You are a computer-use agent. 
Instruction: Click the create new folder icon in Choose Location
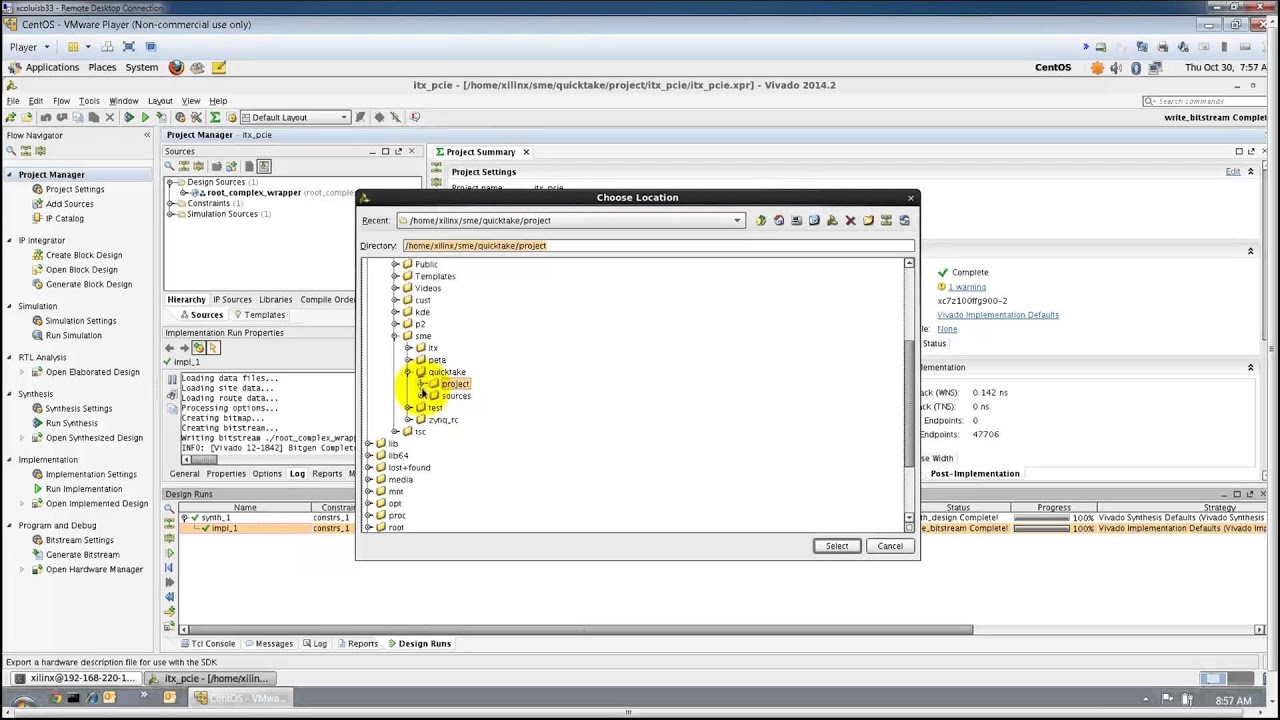[x=869, y=220]
